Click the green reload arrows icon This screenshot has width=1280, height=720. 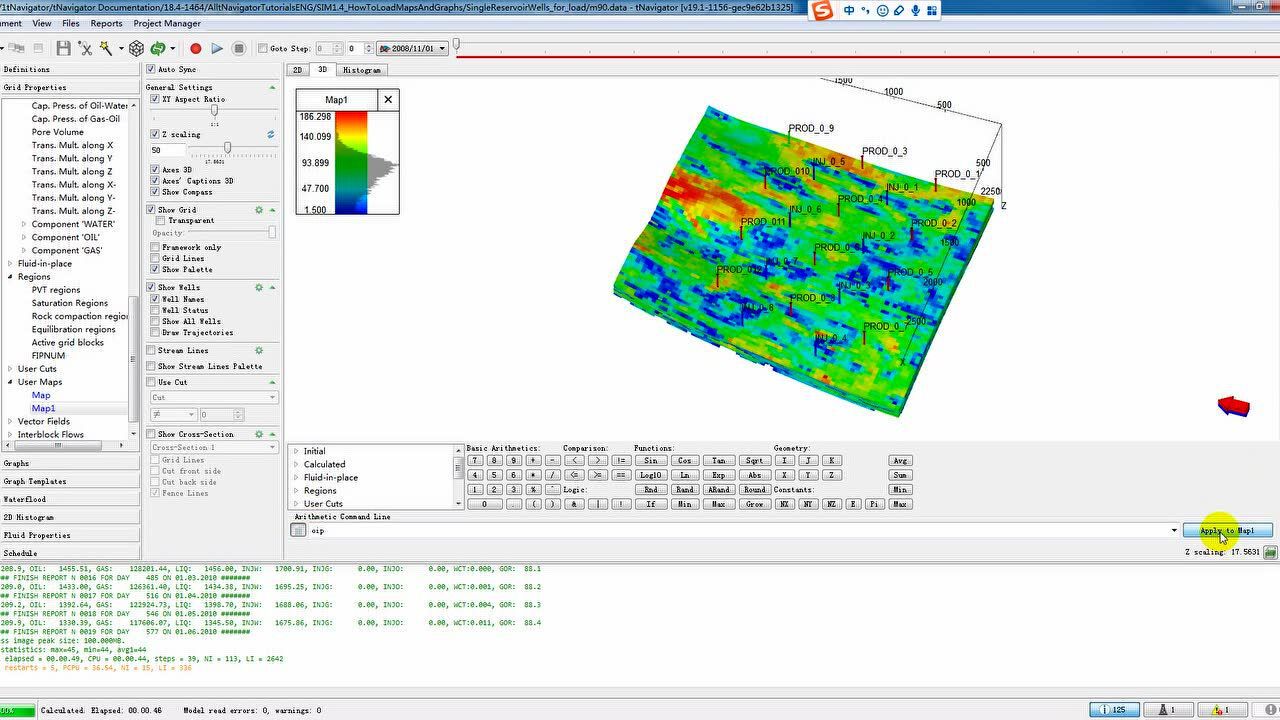(x=158, y=48)
